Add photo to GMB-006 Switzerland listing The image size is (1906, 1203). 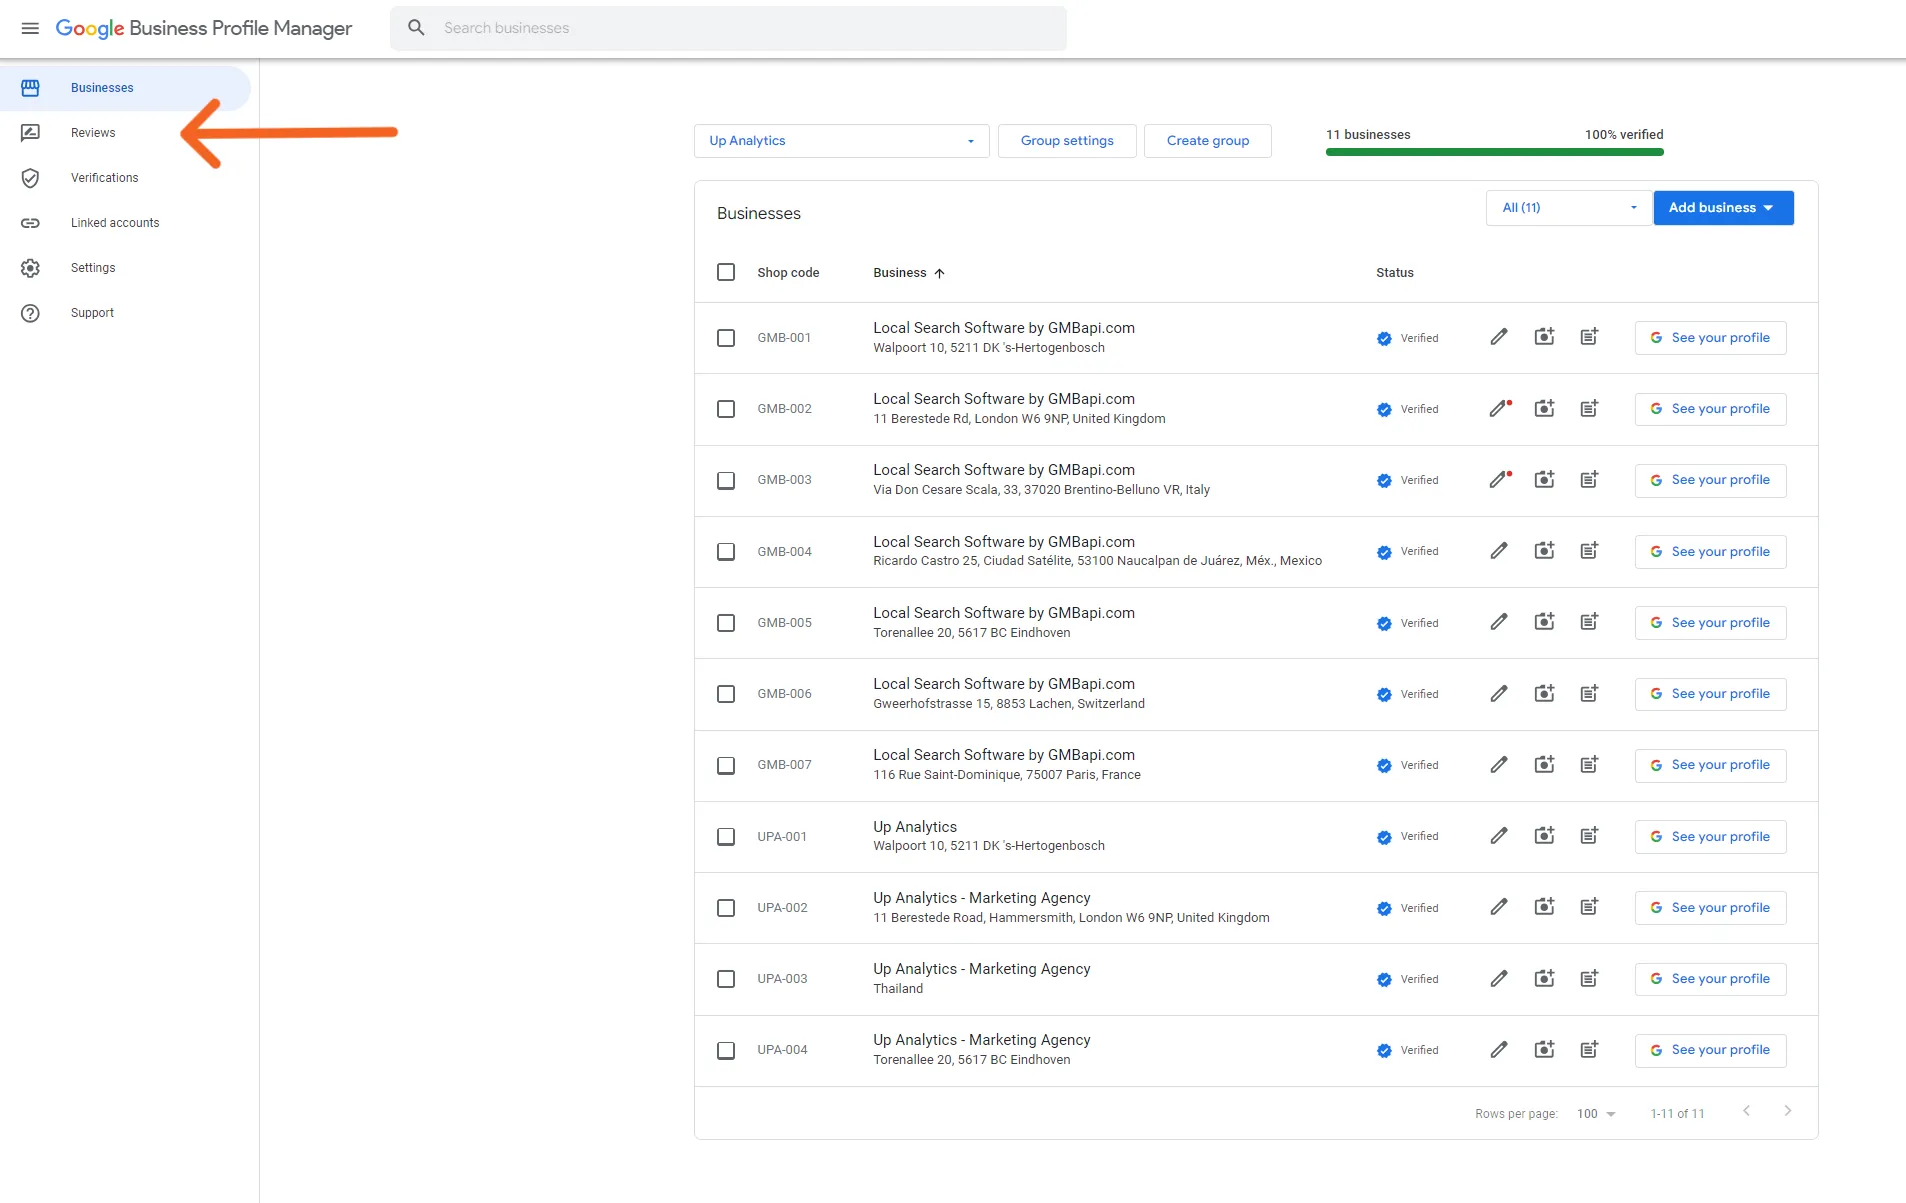click(x=1544, y=694)
